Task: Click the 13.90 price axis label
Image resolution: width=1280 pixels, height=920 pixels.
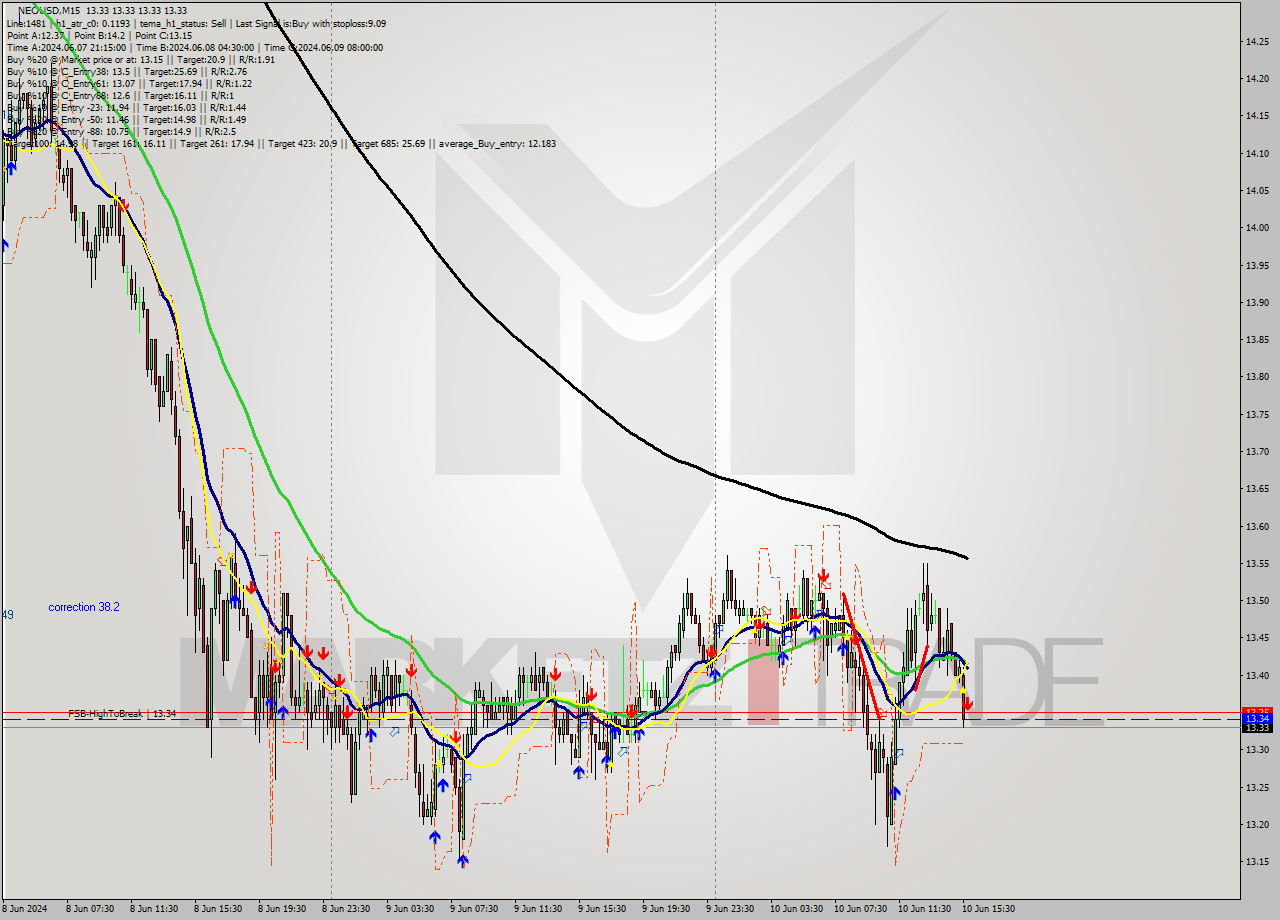Action: 1258,302
